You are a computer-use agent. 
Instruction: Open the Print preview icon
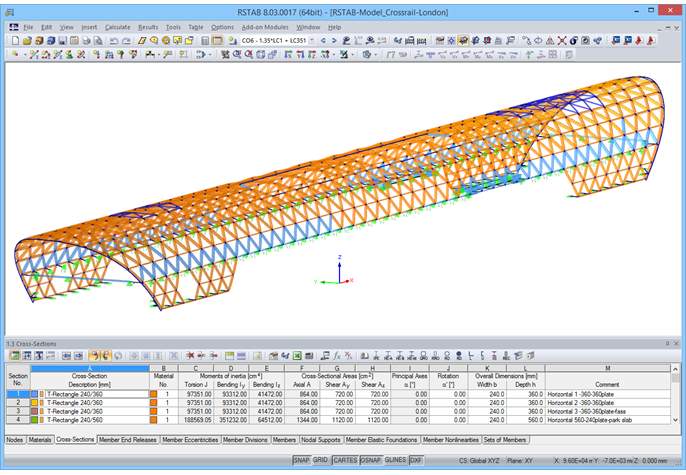(98, 41)
